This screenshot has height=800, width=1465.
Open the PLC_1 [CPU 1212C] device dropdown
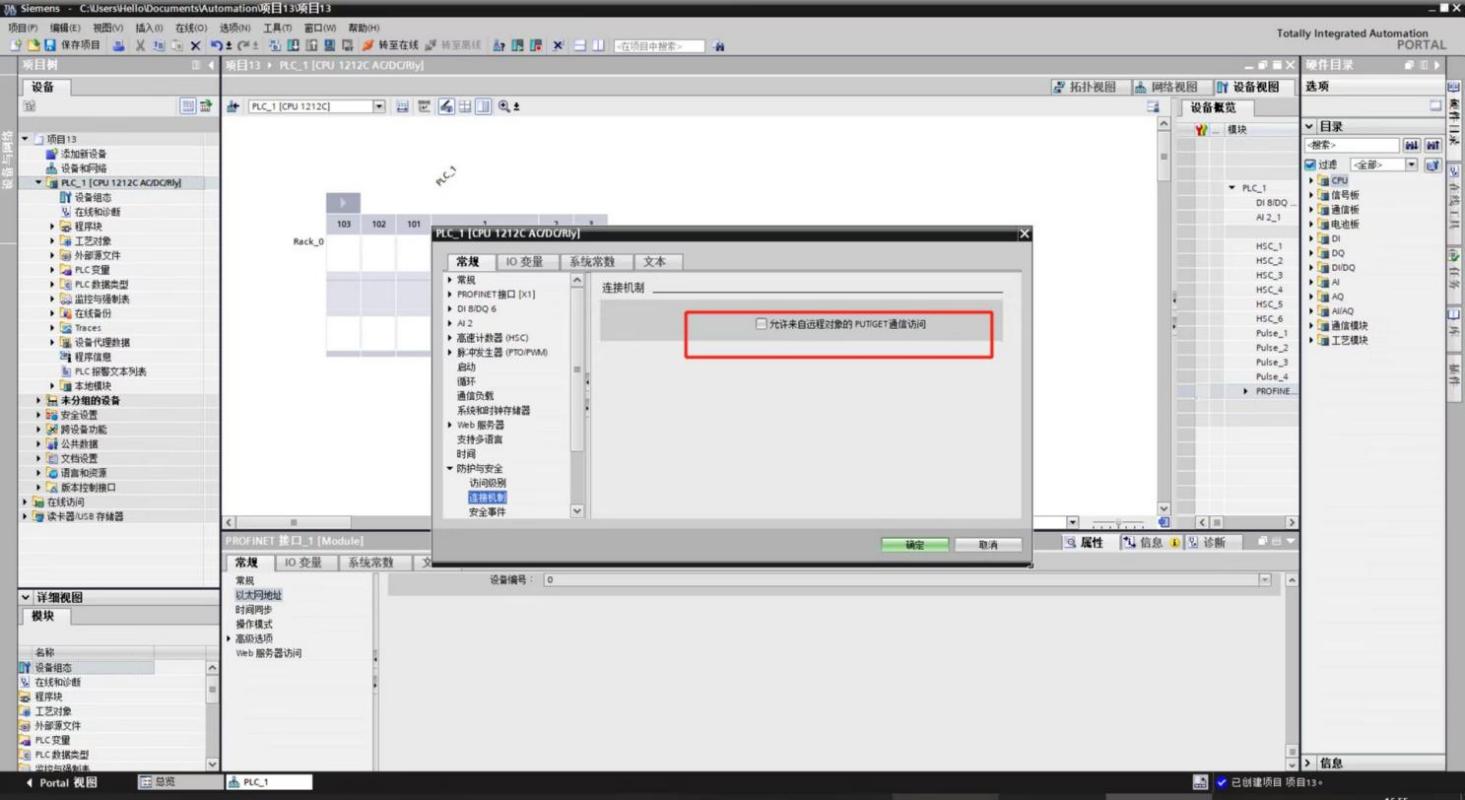pos(379,106)
